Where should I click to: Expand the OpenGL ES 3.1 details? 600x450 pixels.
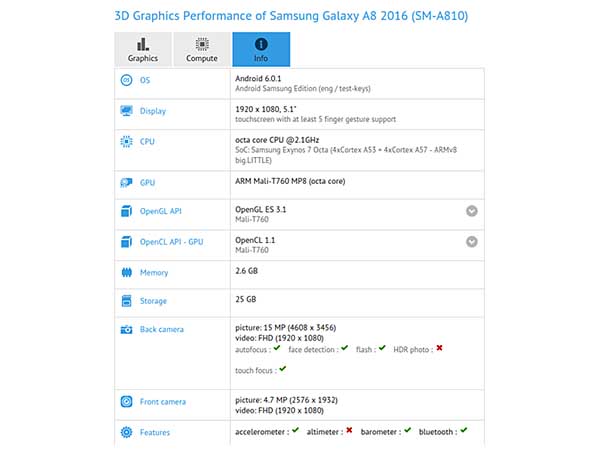[x=471, y=211]
